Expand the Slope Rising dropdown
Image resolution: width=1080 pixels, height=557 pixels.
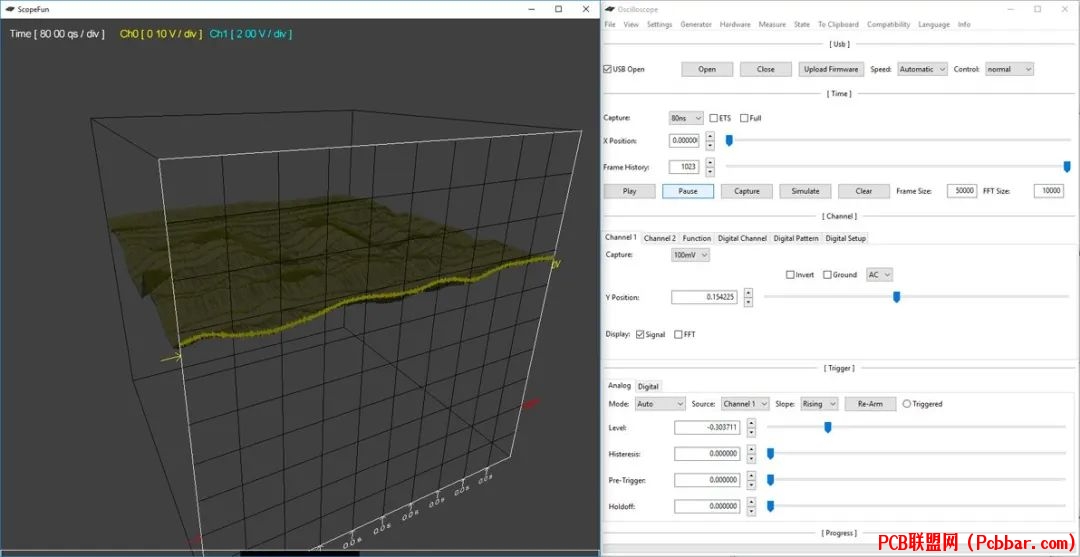(x=819, y=404)
